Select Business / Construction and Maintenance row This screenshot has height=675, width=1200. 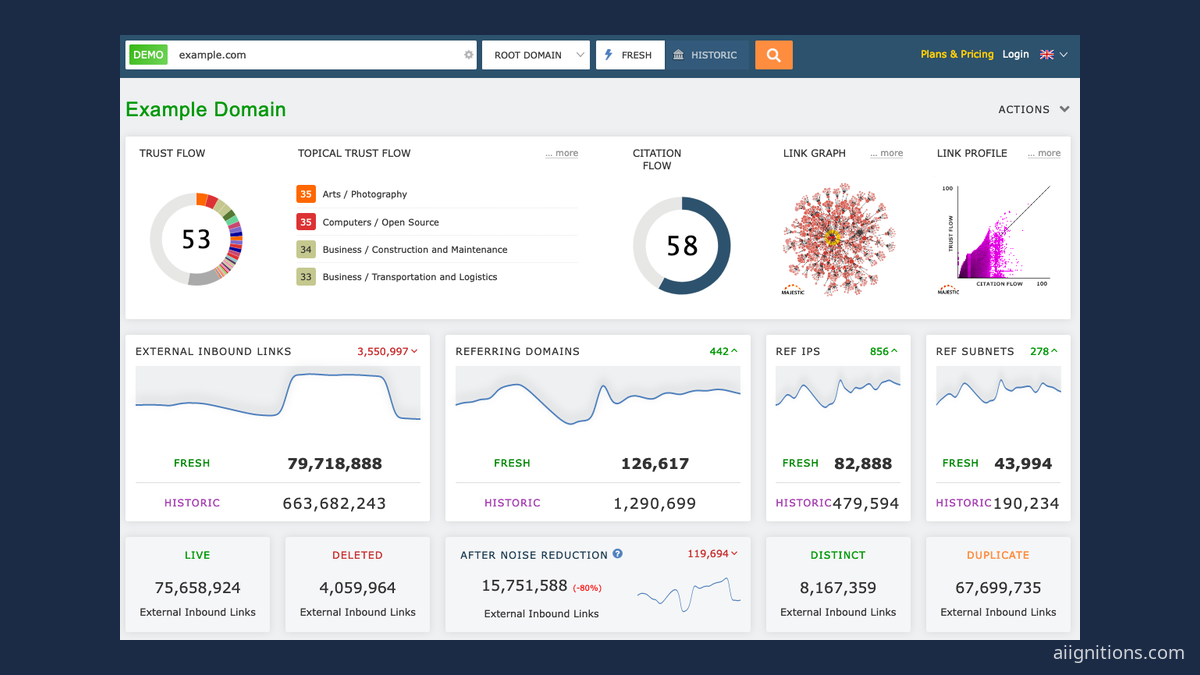(x=437, y=249)
